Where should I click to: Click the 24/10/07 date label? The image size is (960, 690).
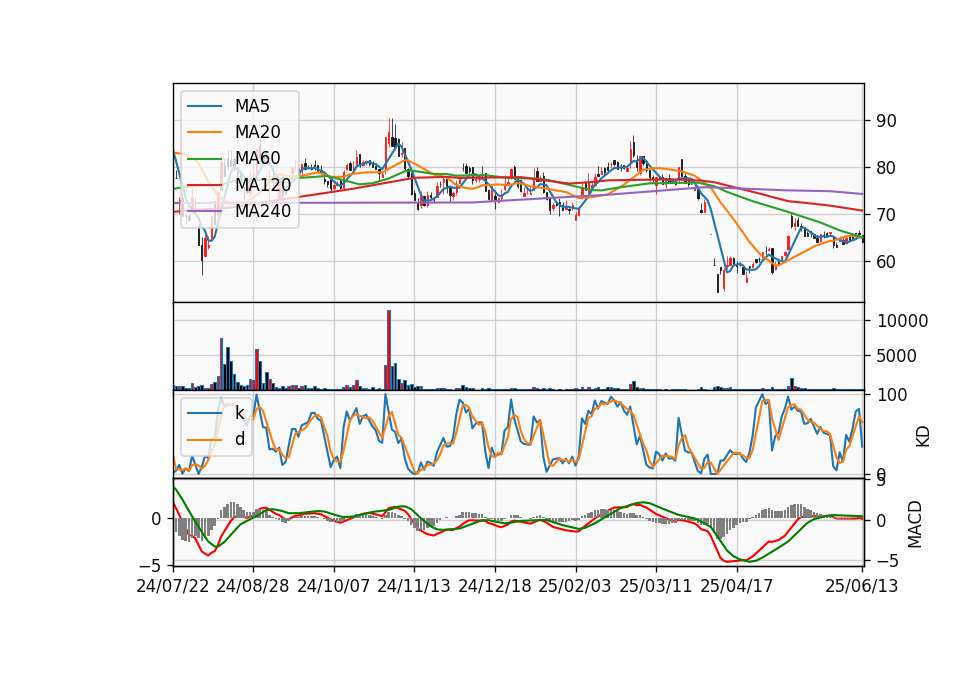(334, 586)
